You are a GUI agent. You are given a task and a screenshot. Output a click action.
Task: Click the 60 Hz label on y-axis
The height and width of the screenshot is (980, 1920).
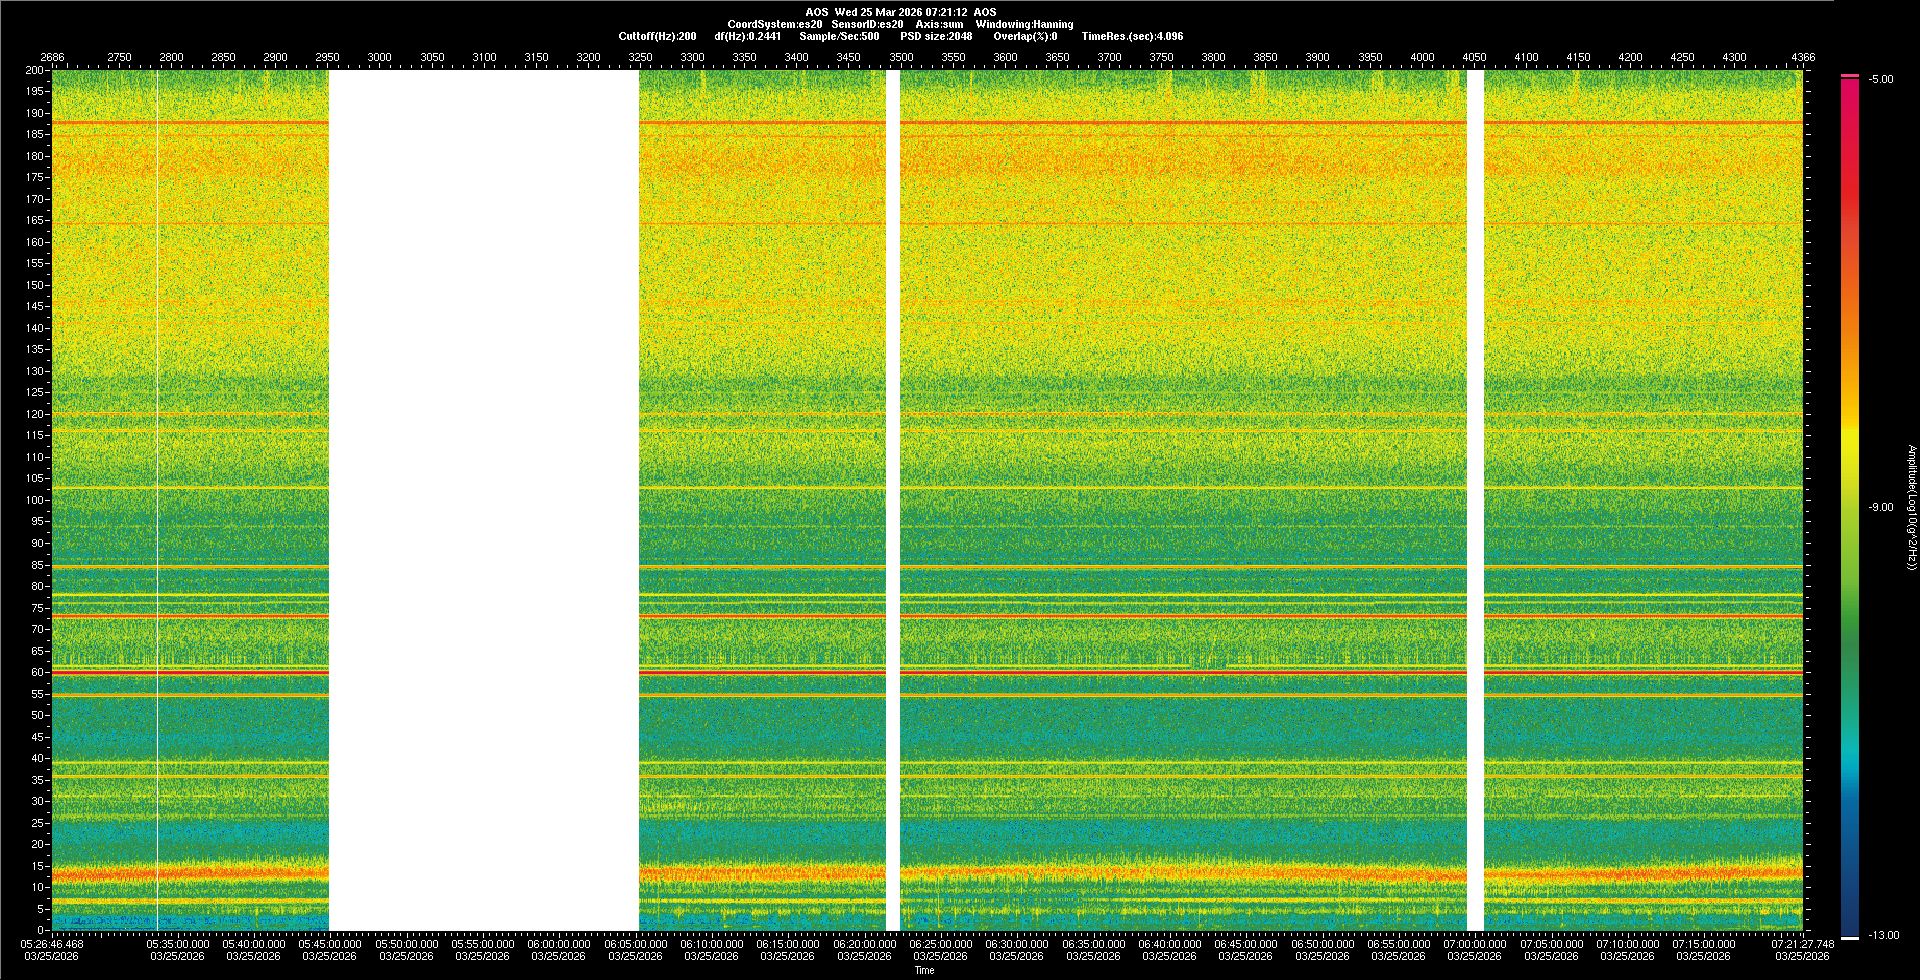tap(37, 672)
